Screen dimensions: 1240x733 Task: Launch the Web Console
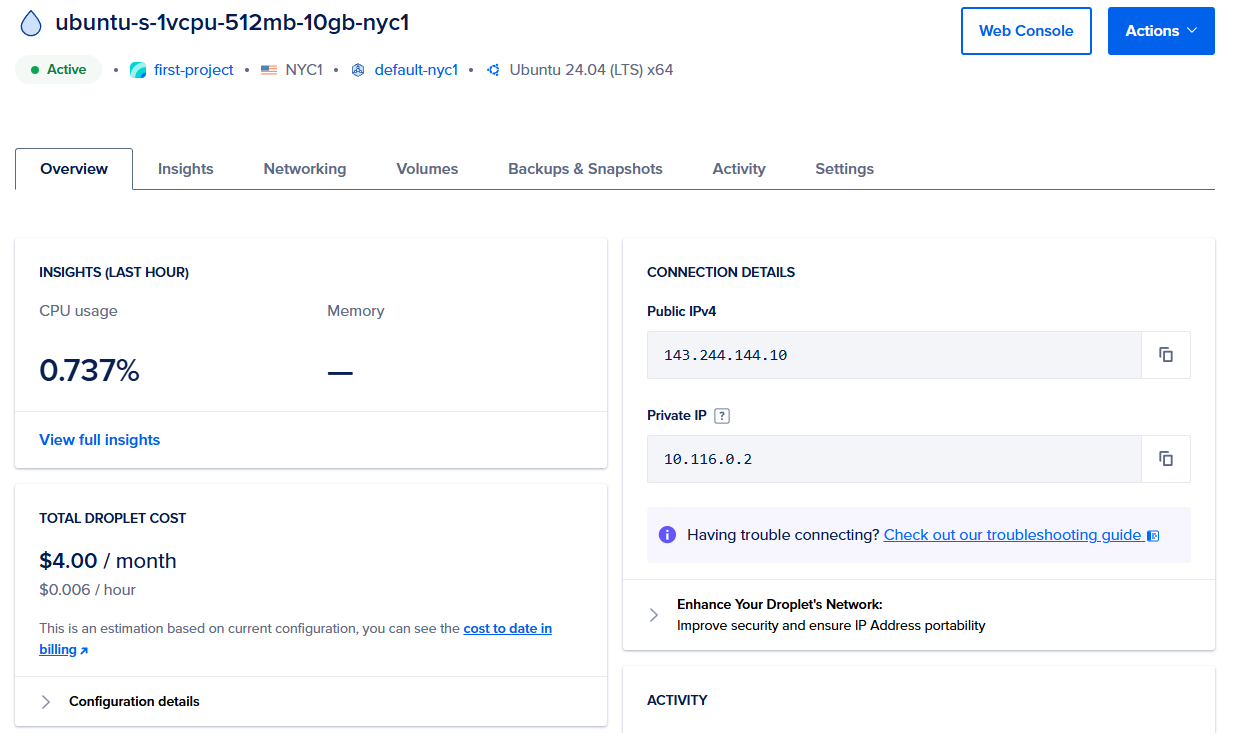(x=1026, y=31)
